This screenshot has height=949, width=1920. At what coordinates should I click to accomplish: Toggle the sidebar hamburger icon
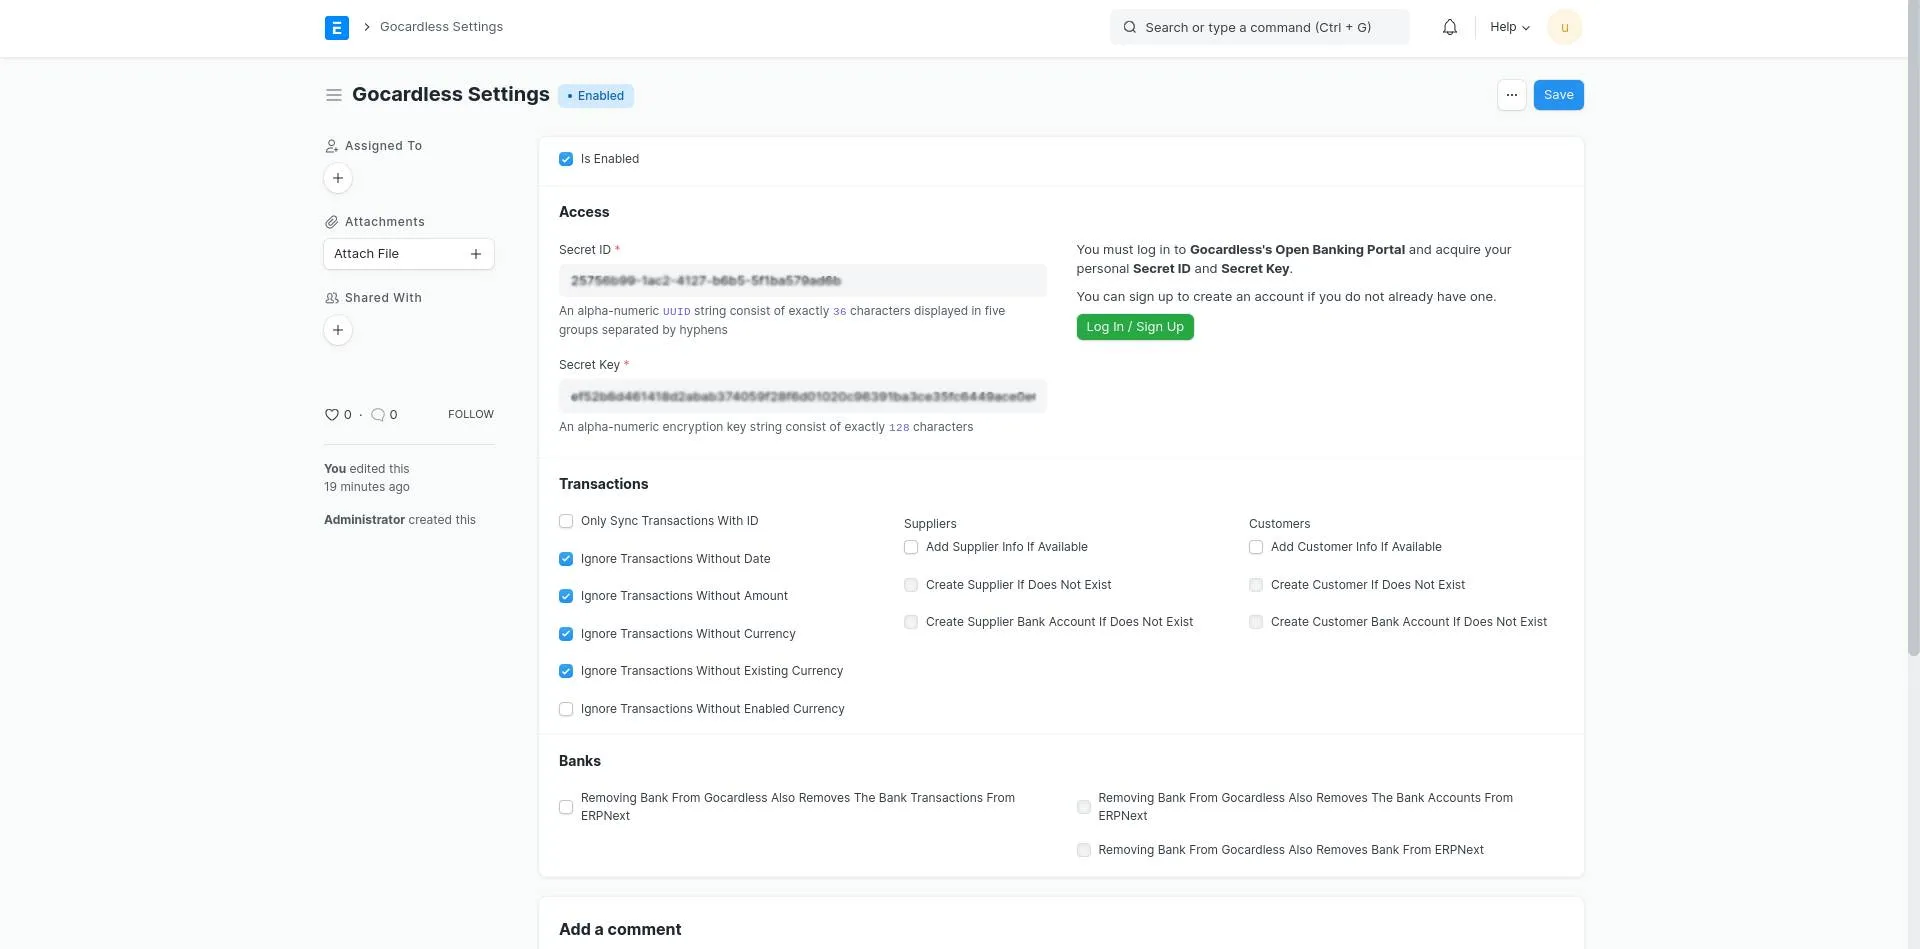(x=334, y=95)
